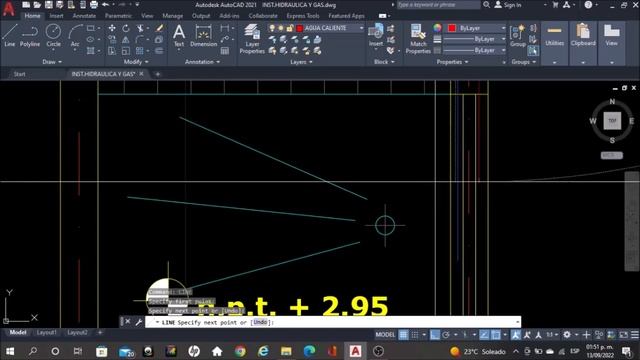Open Layer Properties manager
Screen dimensions: 640x360
click(x=252, y=39)
